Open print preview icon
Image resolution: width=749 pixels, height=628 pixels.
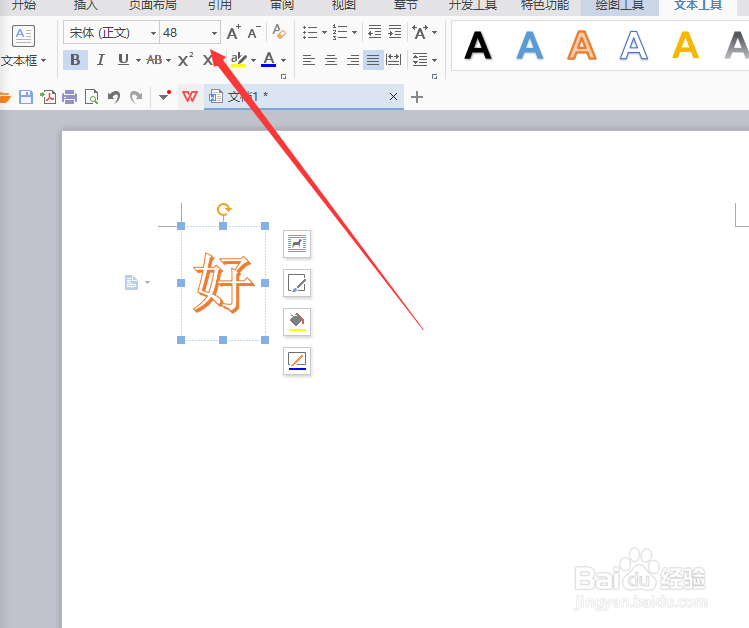[91, 97]
